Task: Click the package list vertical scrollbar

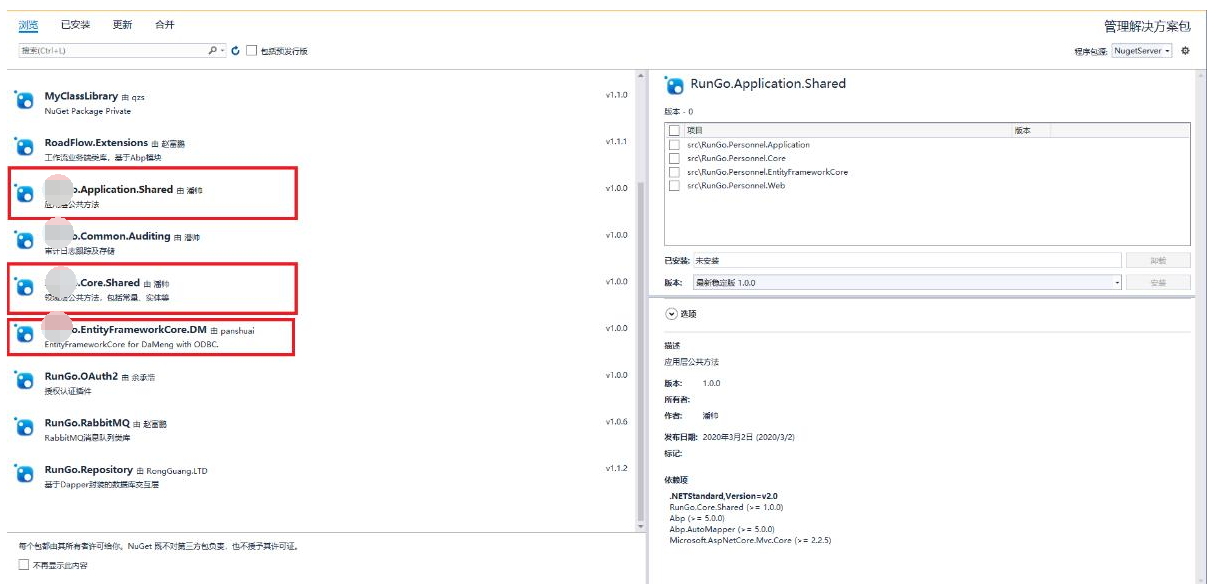Action: [641, 300]
